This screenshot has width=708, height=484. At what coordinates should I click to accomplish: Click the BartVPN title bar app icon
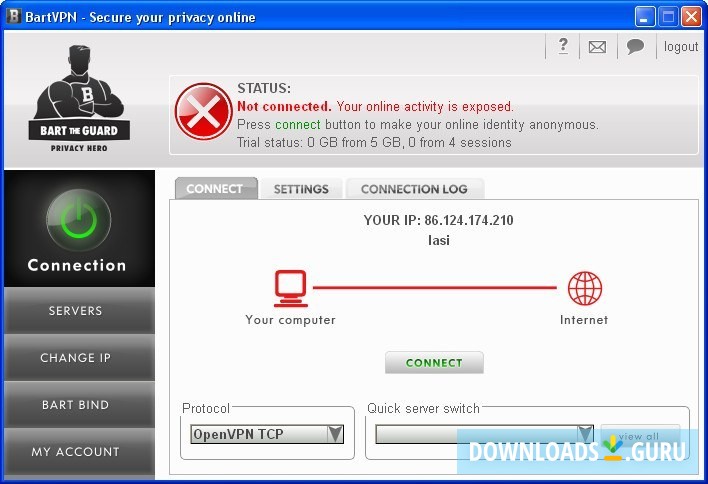pos(14,16)
